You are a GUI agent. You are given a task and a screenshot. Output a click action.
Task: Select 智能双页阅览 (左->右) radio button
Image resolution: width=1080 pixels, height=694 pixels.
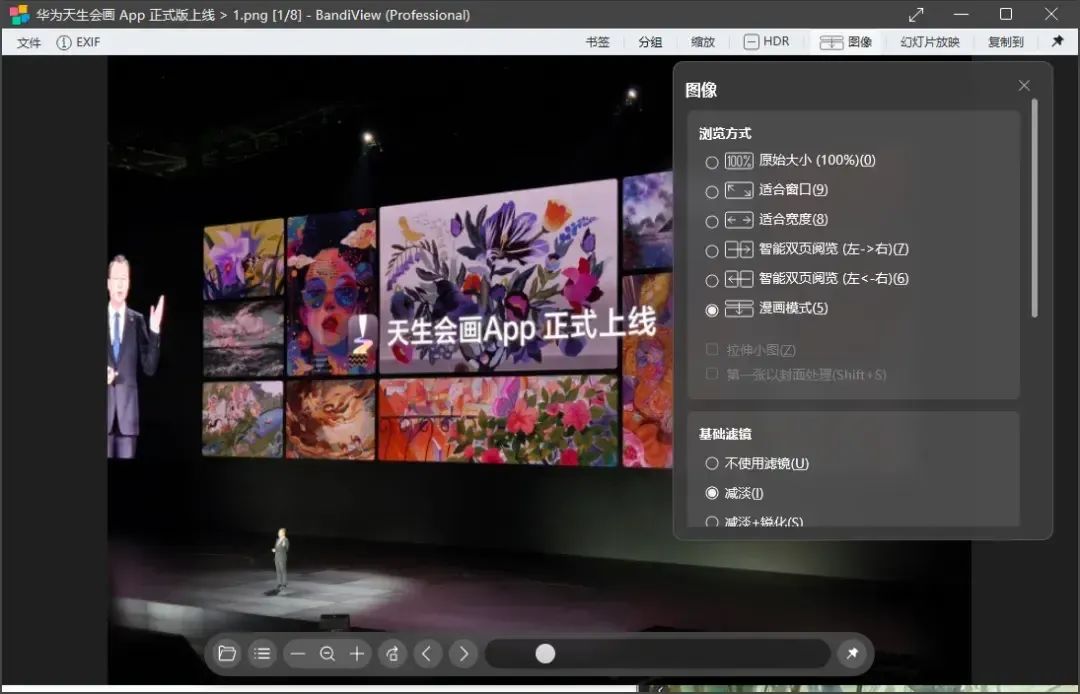712,251
